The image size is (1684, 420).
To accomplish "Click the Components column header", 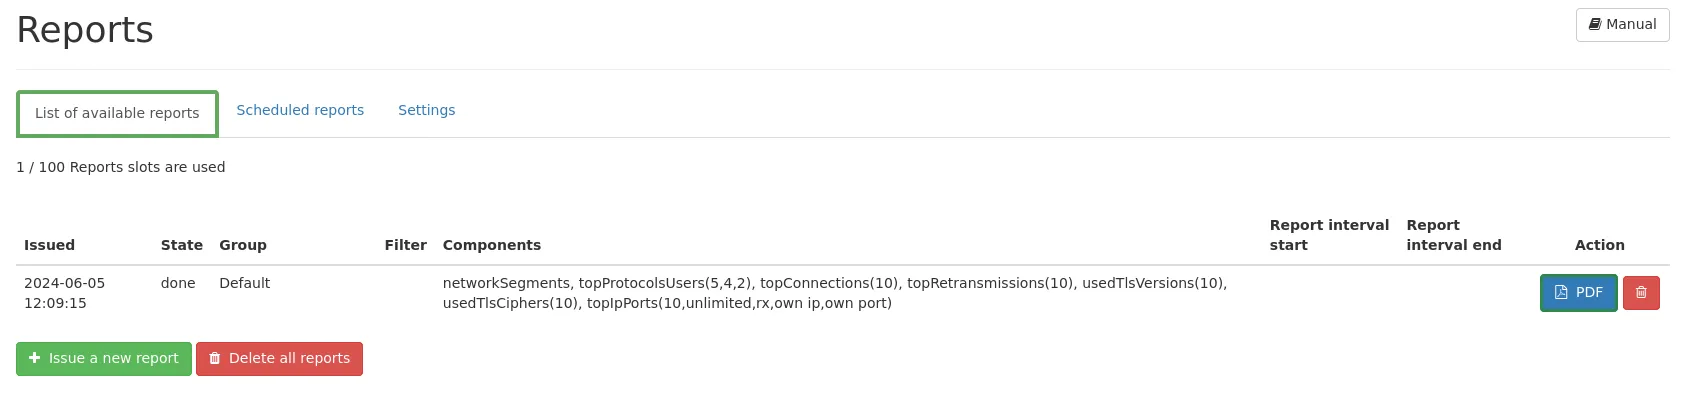I will (491, 245).
